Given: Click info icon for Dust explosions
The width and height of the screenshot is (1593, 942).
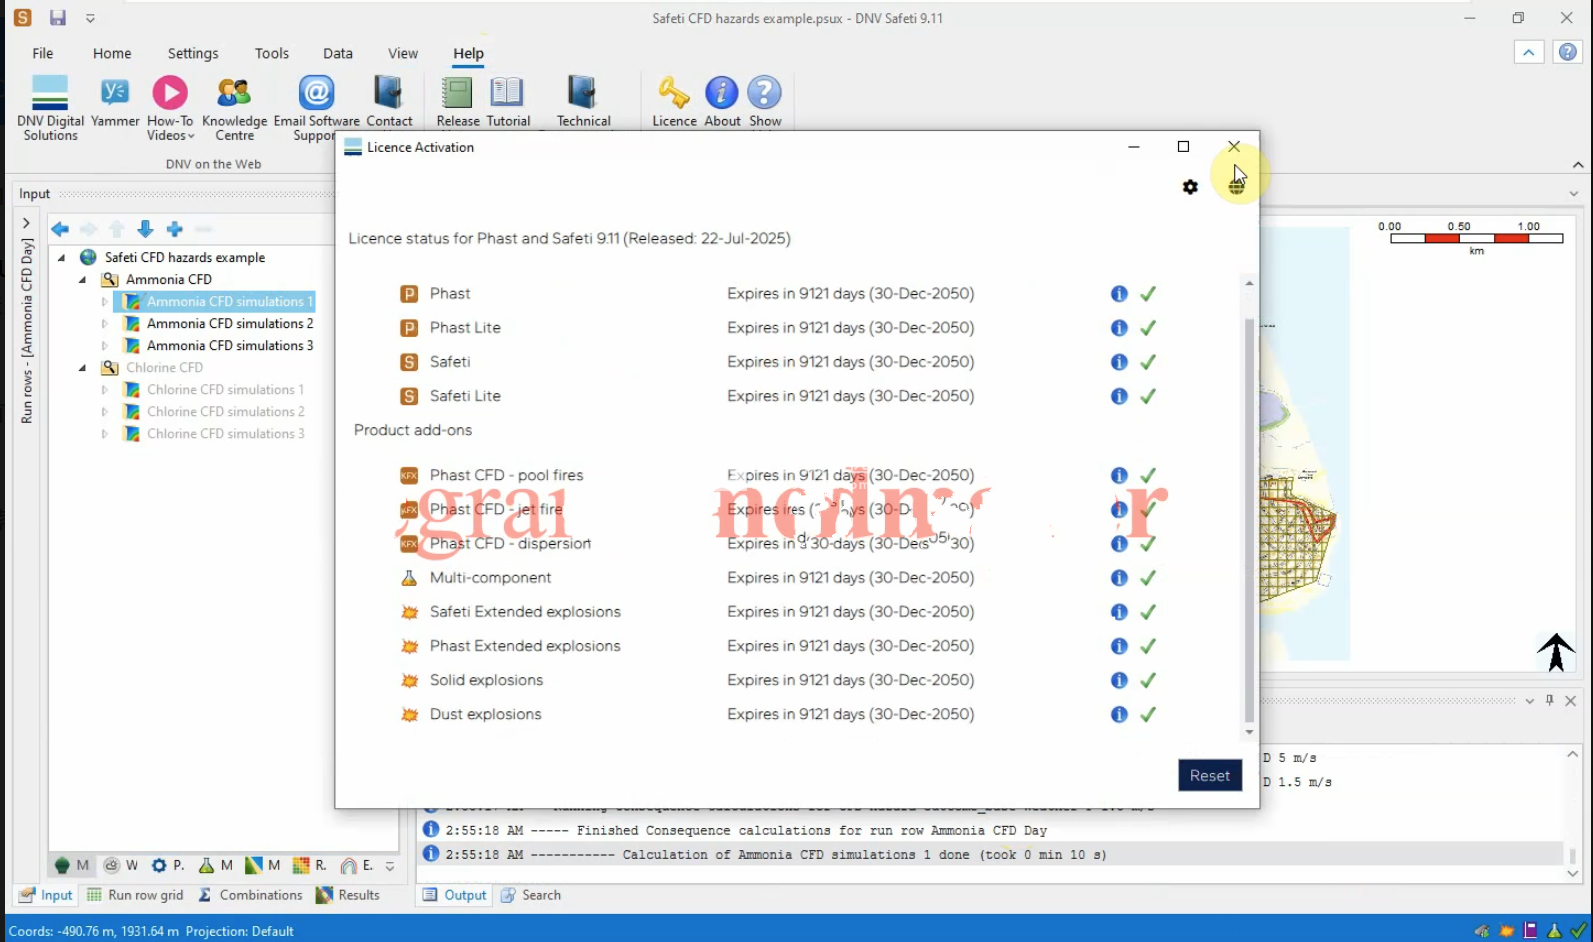Looking at the screenshot, I should point(1119,715).
